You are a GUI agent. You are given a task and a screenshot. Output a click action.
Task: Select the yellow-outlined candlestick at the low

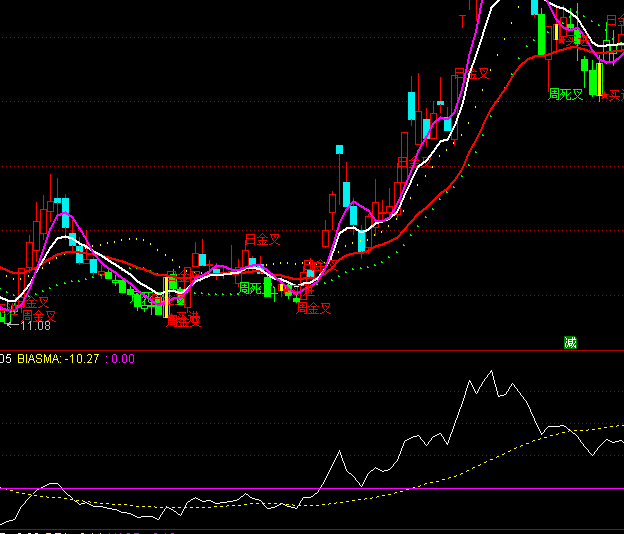166,297
